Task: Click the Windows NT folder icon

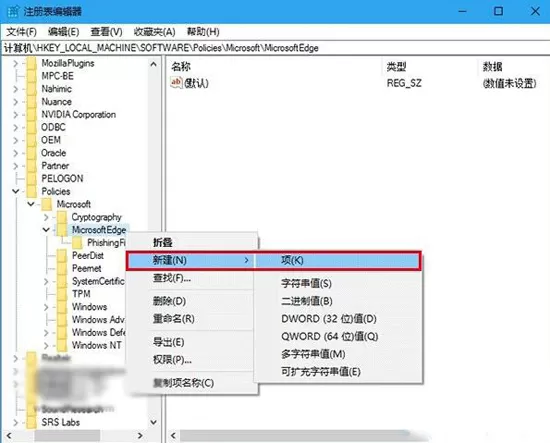Action: (62, 345)
